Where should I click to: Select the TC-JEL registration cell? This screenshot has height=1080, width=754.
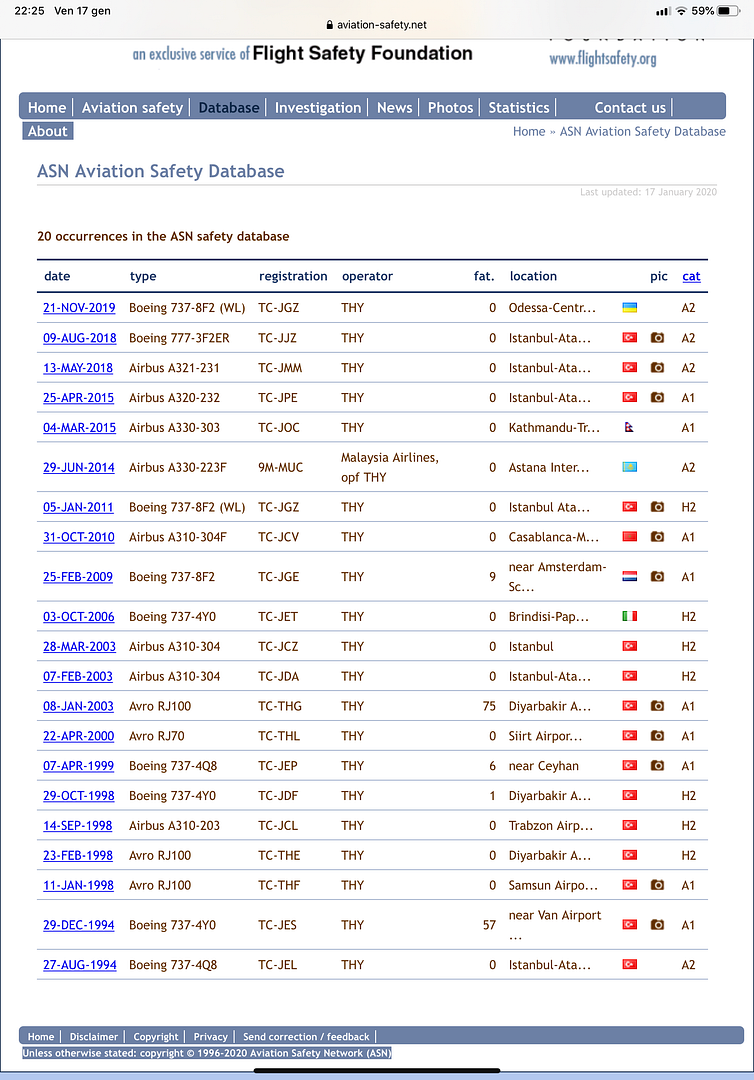[277, 964]
